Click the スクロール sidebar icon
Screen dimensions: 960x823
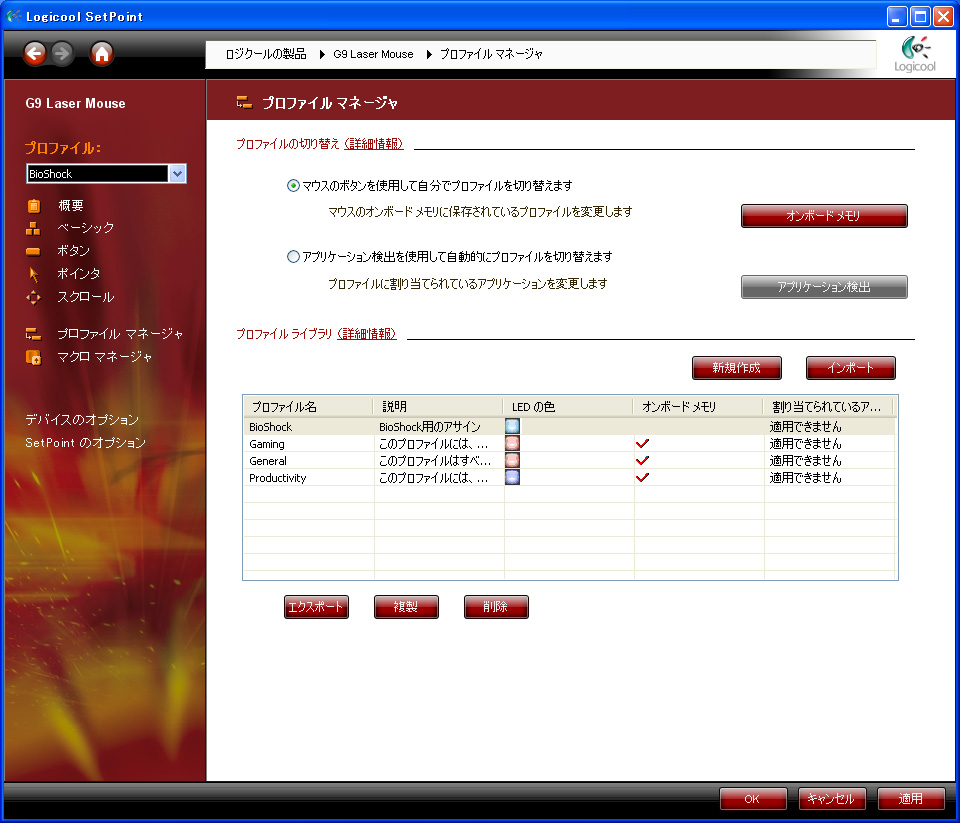pos(33,298)
